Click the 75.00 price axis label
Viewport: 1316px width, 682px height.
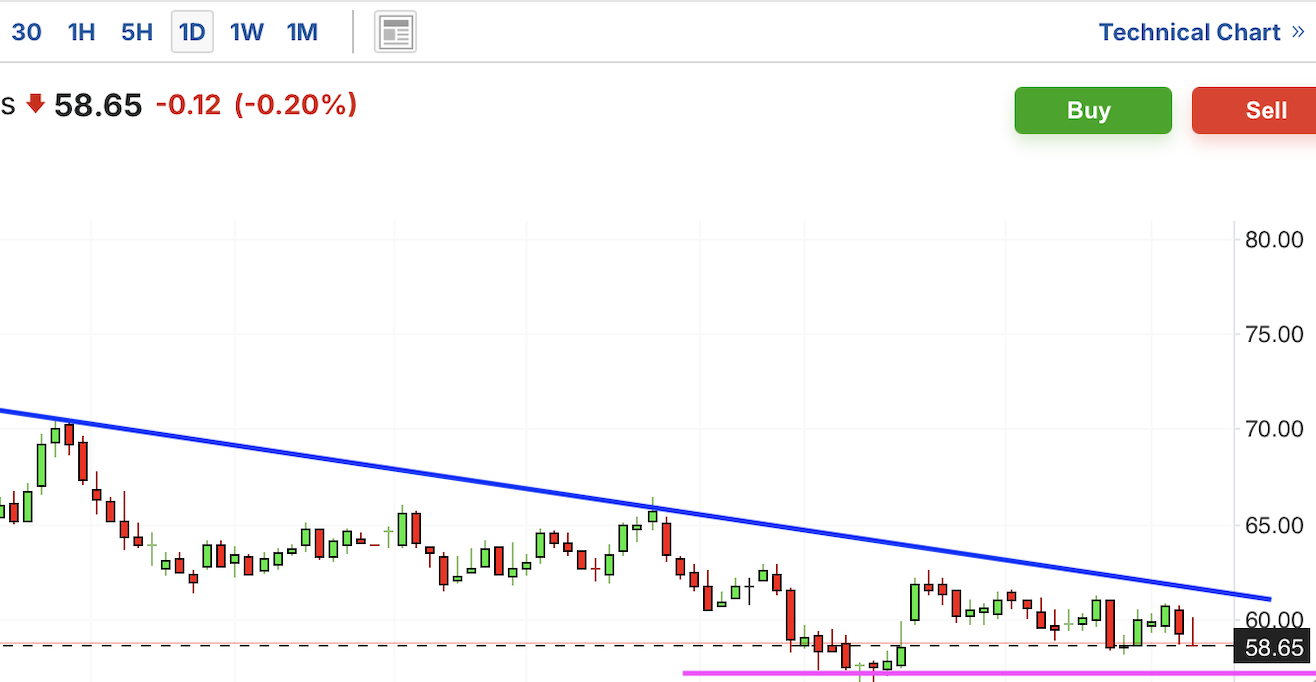point(1274,334)
